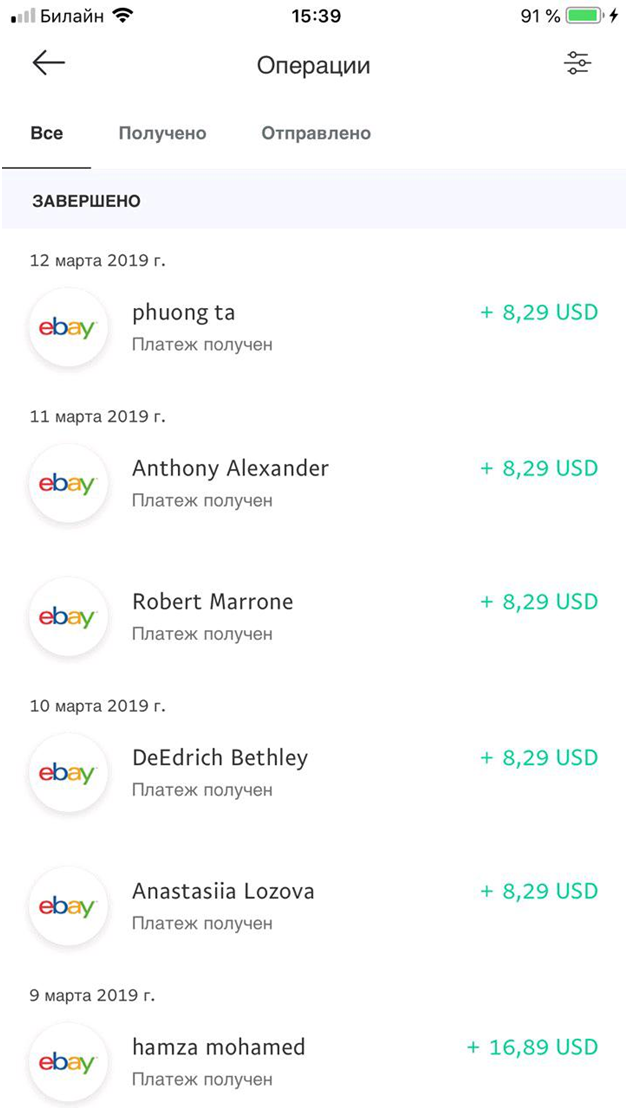Open the filters icon at top right
The height and width of the screenshot is (1109, 626).
point(578,64)
